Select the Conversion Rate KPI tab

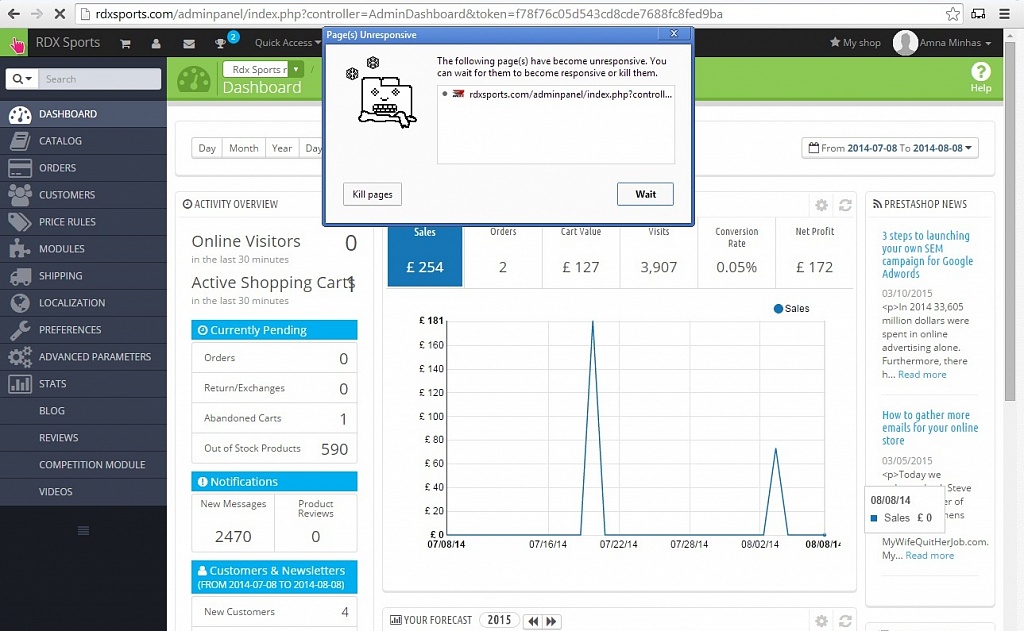tap(736, 255)
